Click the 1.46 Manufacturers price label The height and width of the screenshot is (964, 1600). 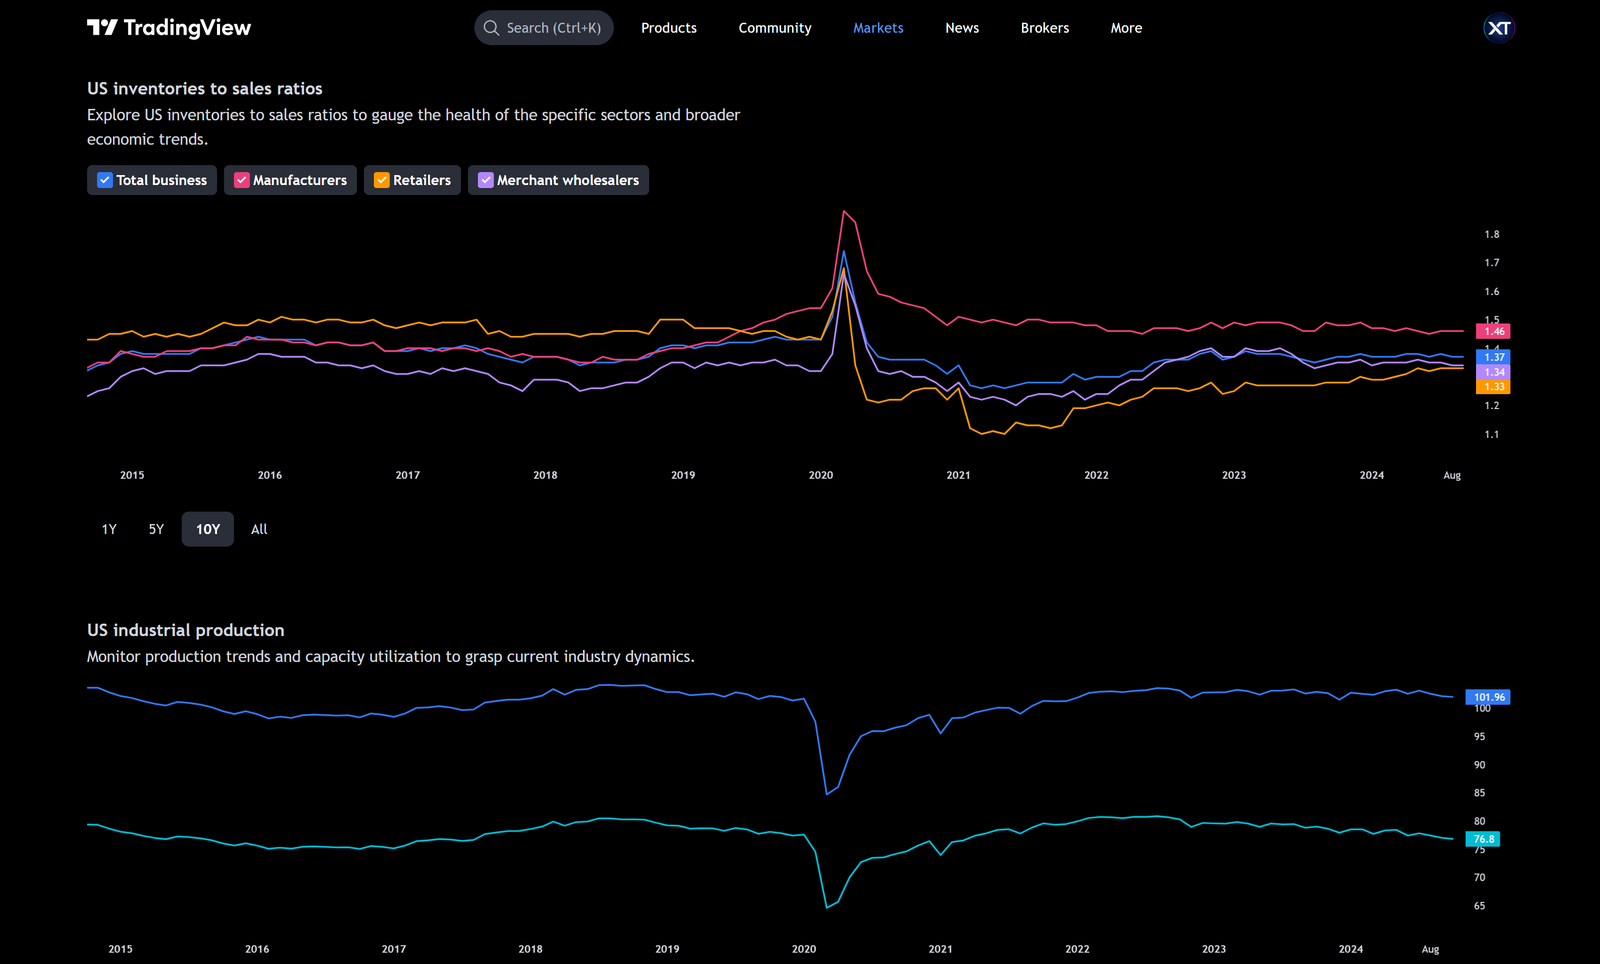pyautogui.click(x=1491, y=330)
